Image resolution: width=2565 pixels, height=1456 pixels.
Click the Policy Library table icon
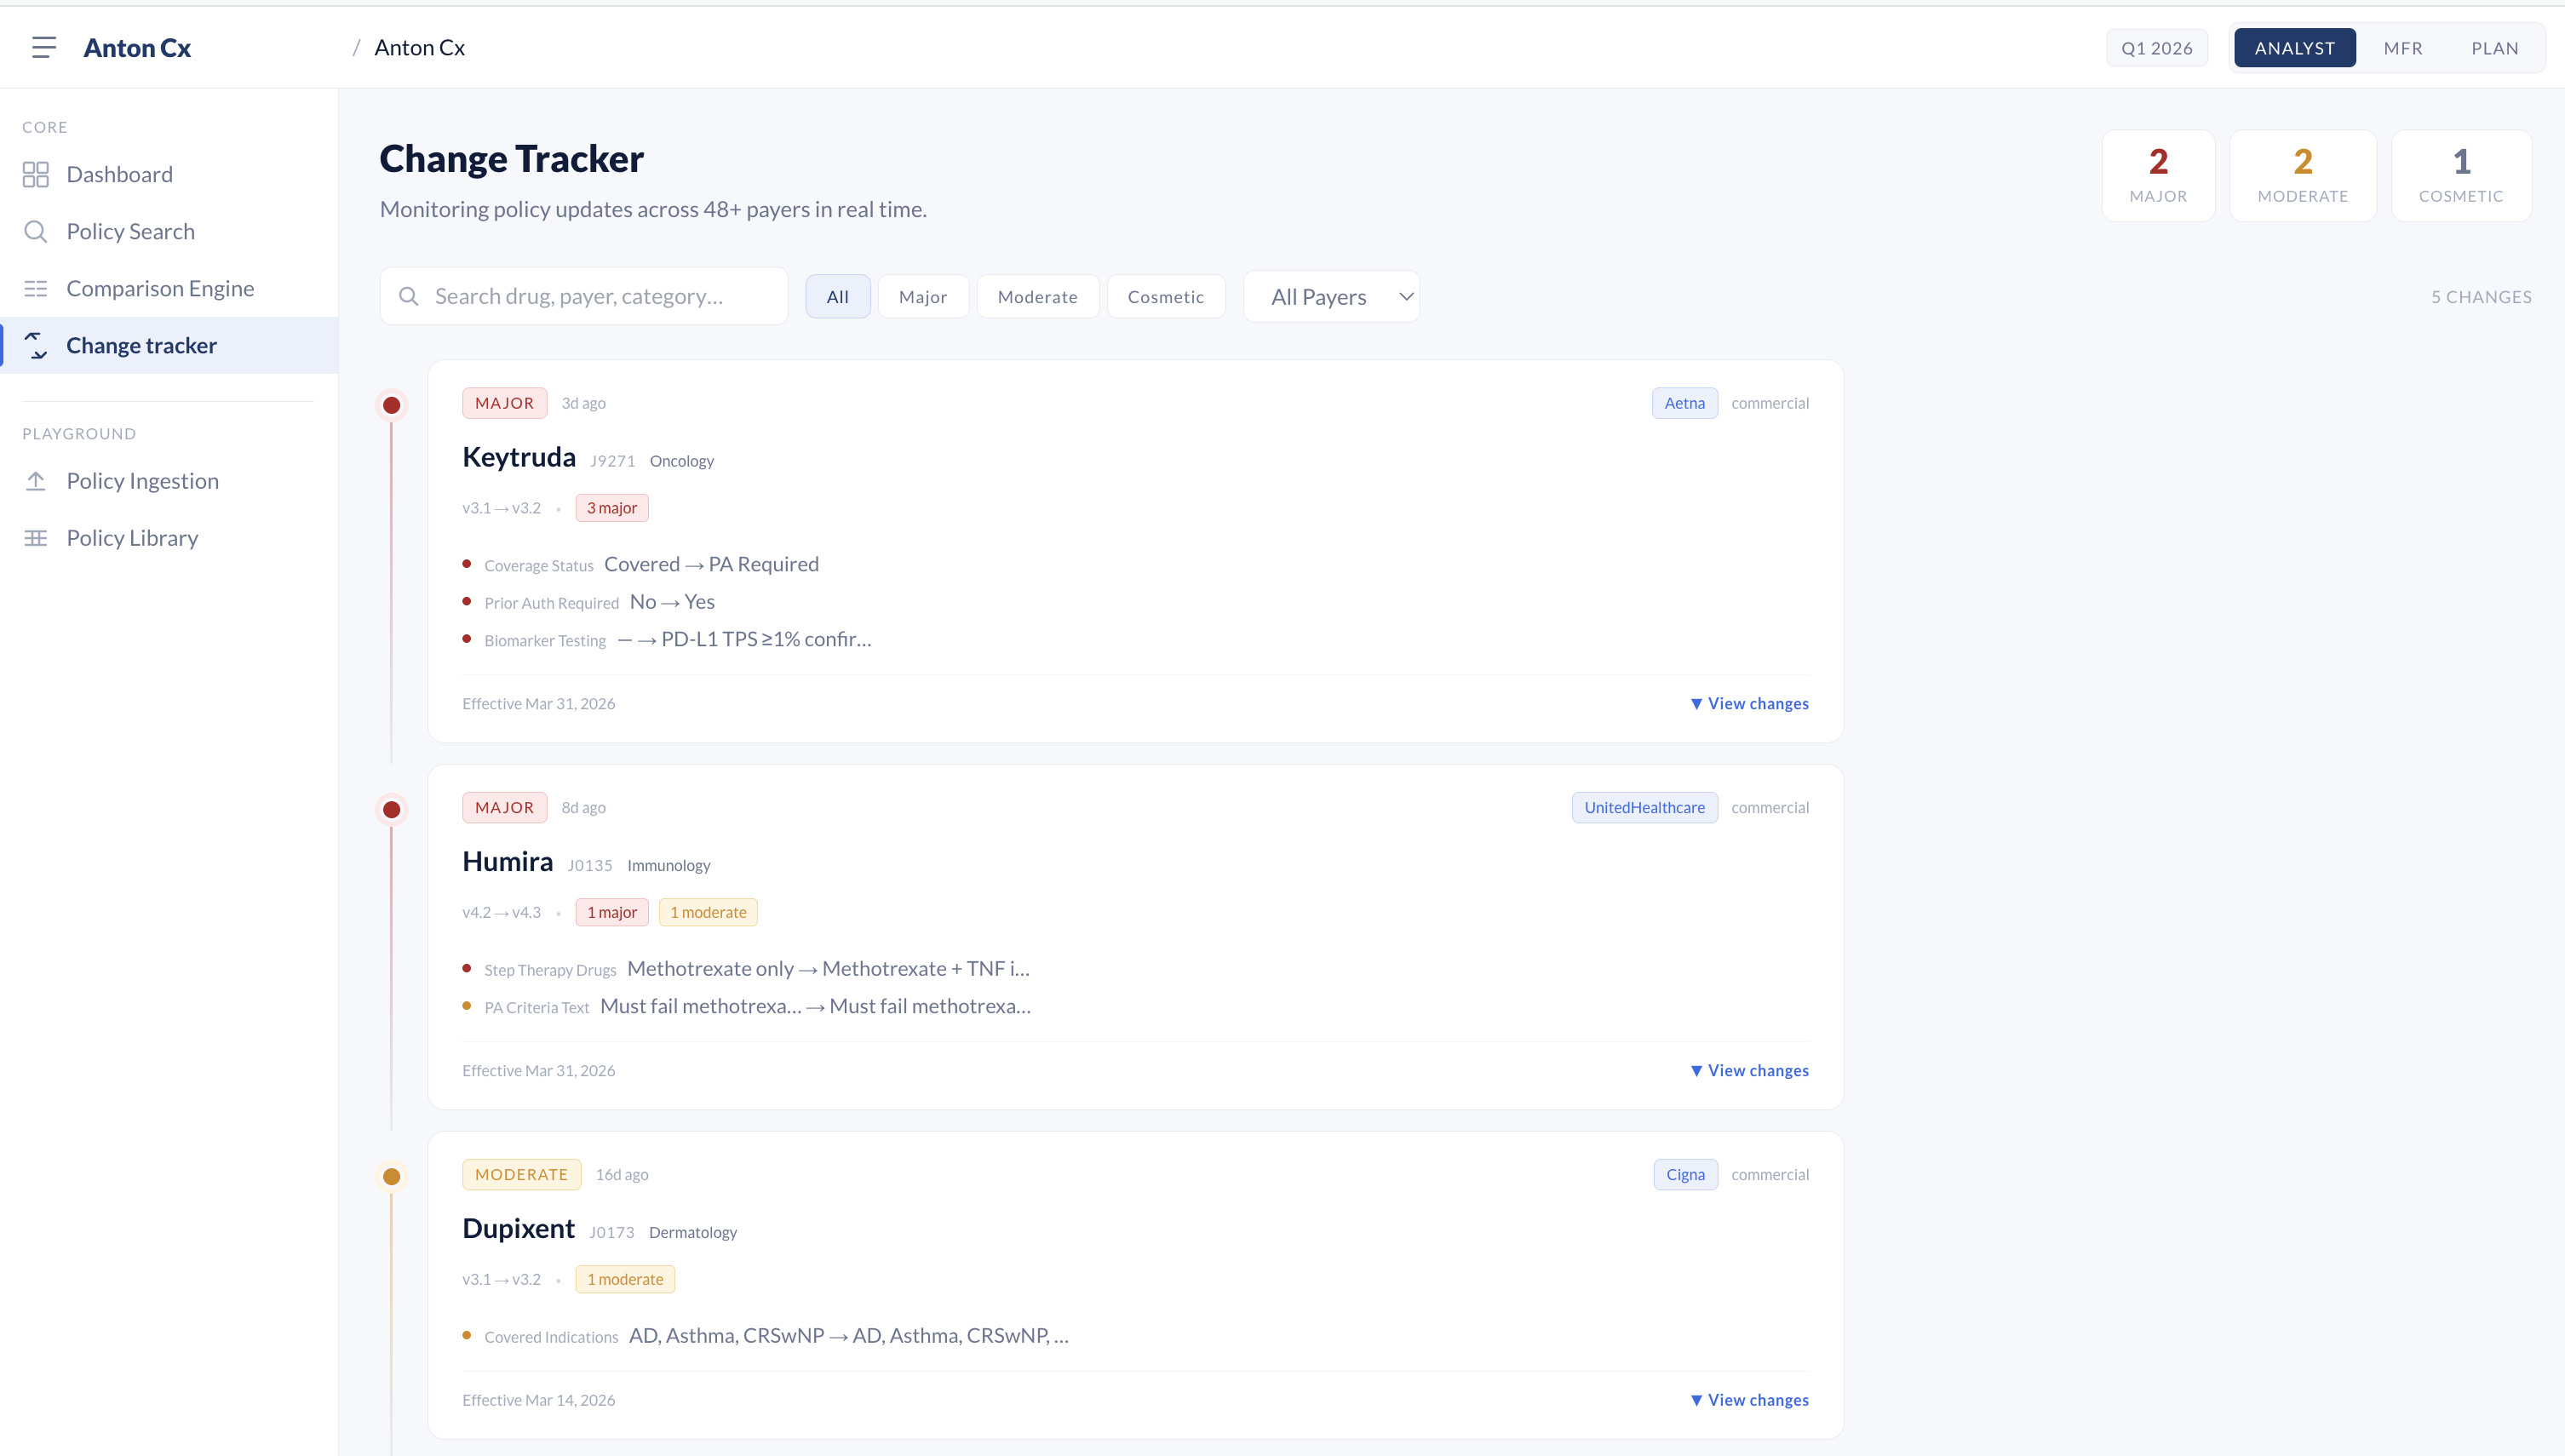[36, 538]
